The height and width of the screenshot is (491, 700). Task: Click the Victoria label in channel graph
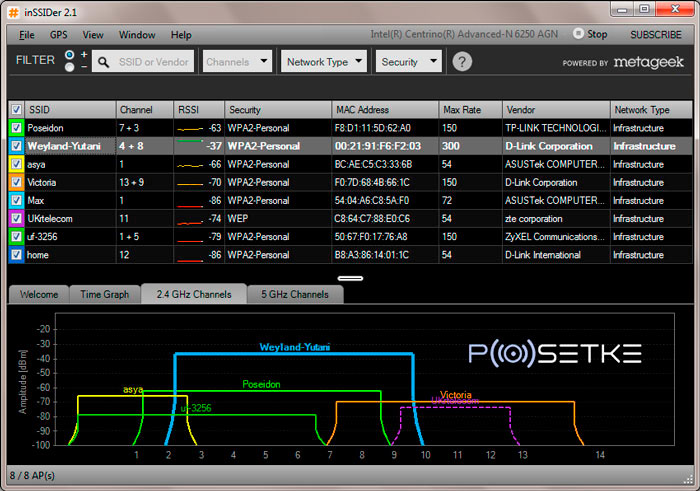455,395
